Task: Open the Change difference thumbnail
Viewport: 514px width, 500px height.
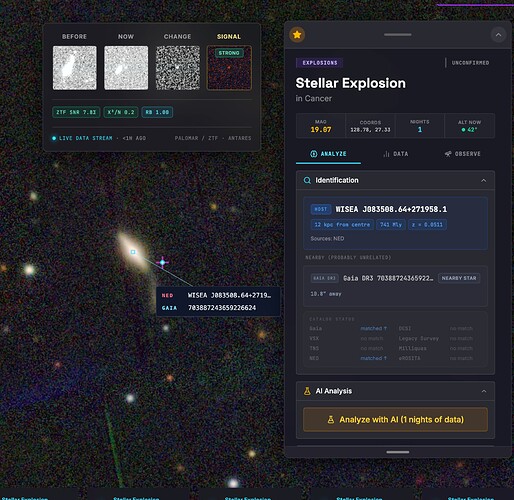Action: (178, 68)
